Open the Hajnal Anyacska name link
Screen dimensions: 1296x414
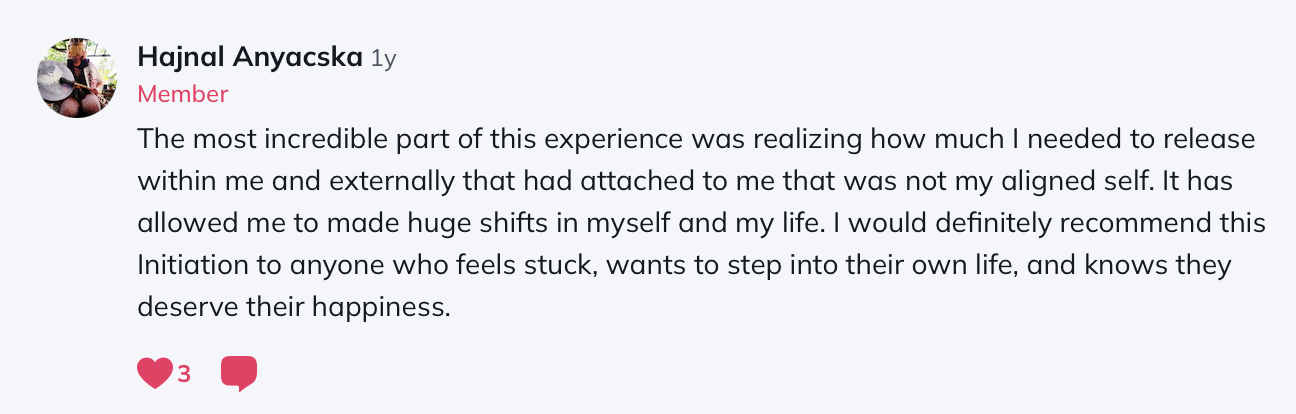pyautogui.click(x=249, y=58)
